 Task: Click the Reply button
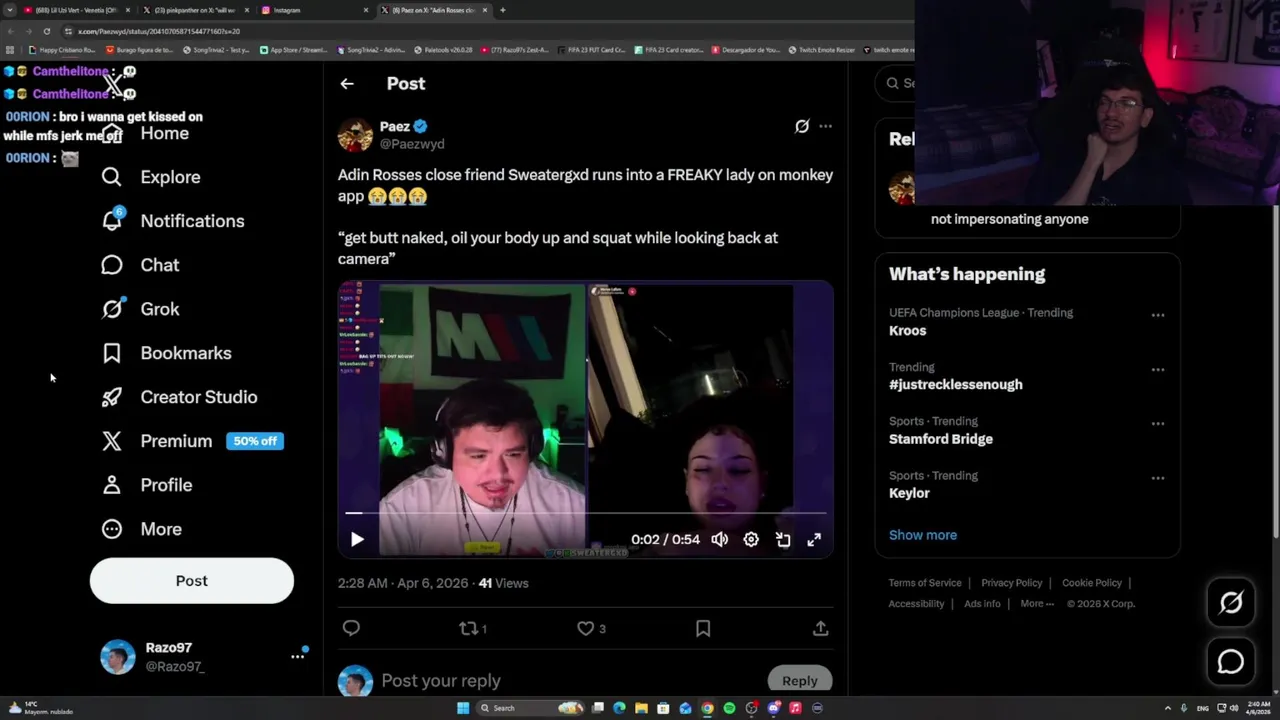tap(800, 680)
